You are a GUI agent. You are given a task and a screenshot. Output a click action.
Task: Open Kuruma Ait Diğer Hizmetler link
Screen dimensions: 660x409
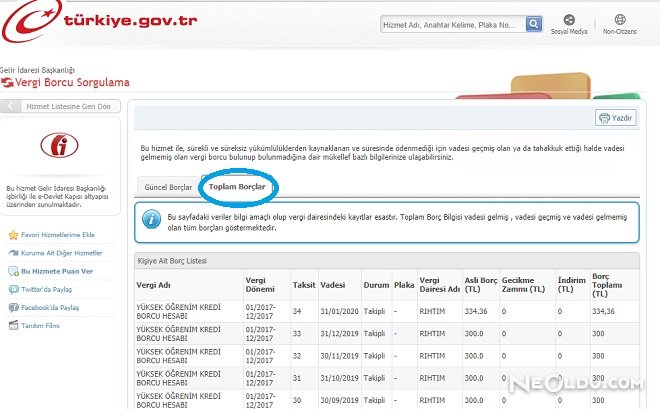click(62, 253)
